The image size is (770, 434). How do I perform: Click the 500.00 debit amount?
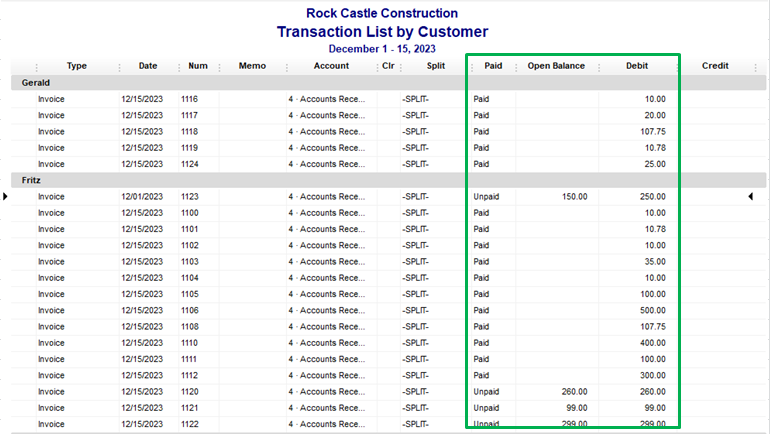point(653,310)
